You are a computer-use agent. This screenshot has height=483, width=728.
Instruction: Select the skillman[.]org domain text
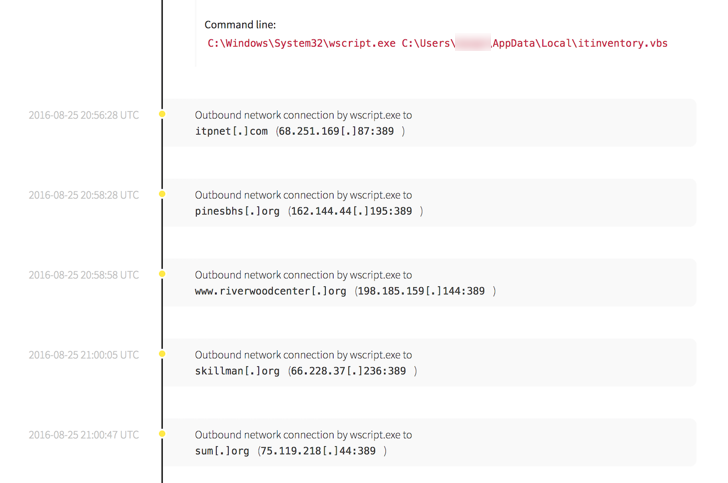coord(237,371)
